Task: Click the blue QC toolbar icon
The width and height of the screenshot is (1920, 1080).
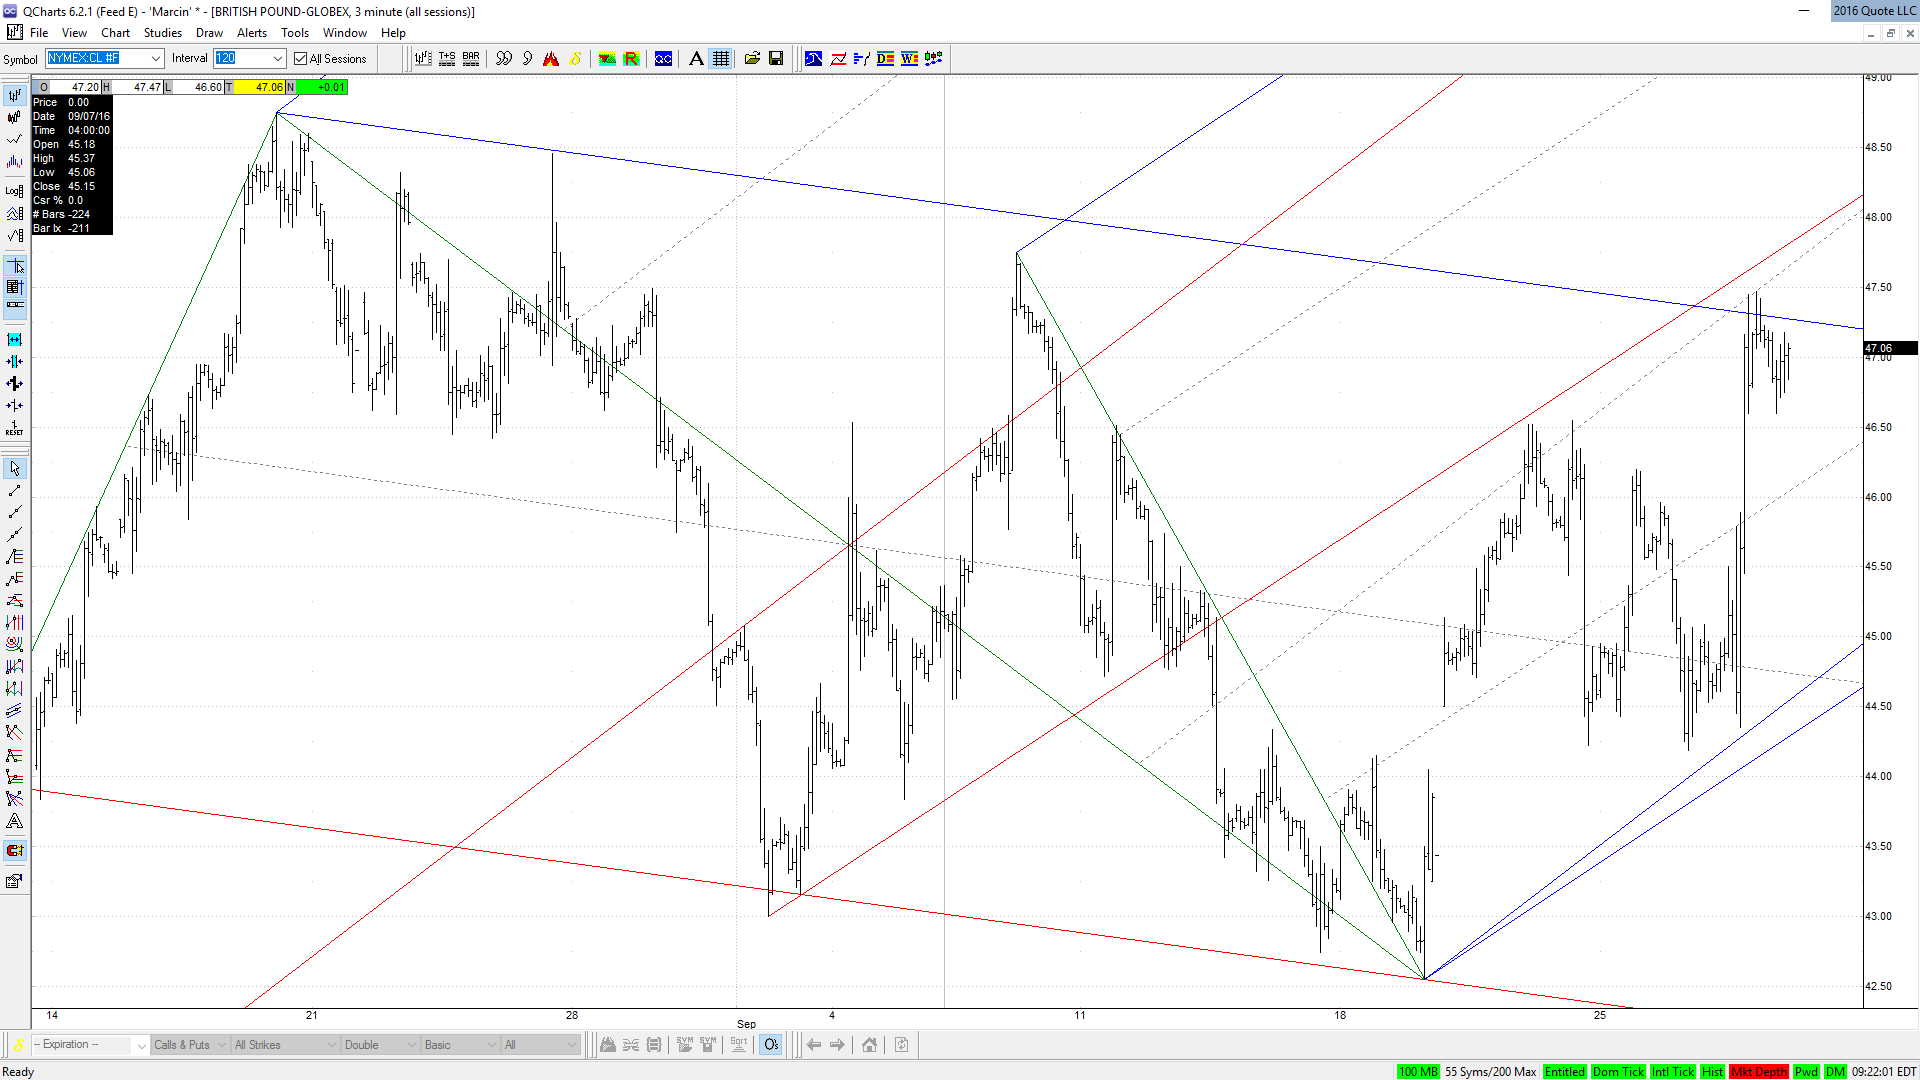Action: (663, 59)
